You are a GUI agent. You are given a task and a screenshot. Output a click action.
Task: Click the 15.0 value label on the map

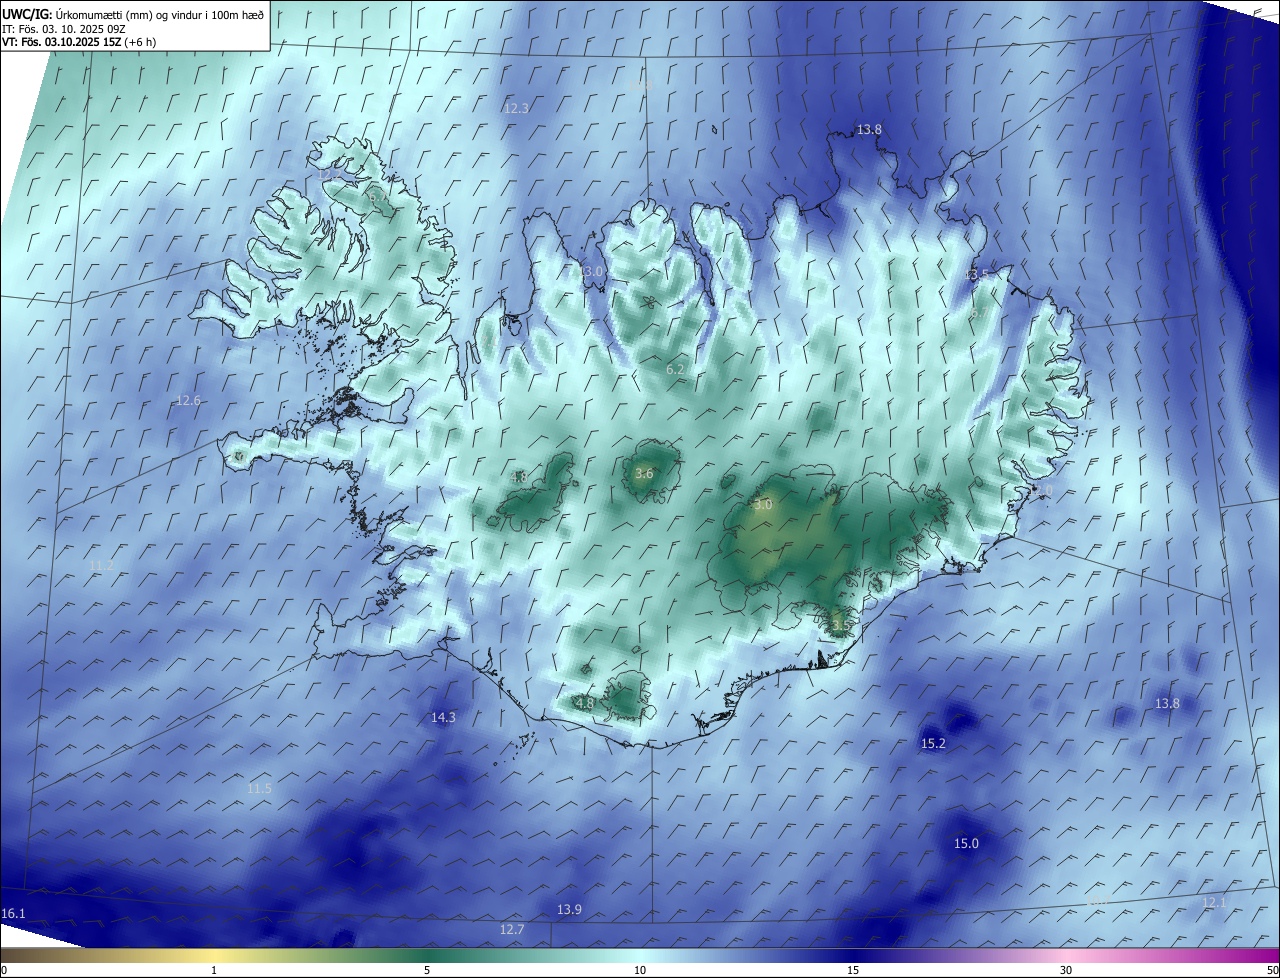966,843
